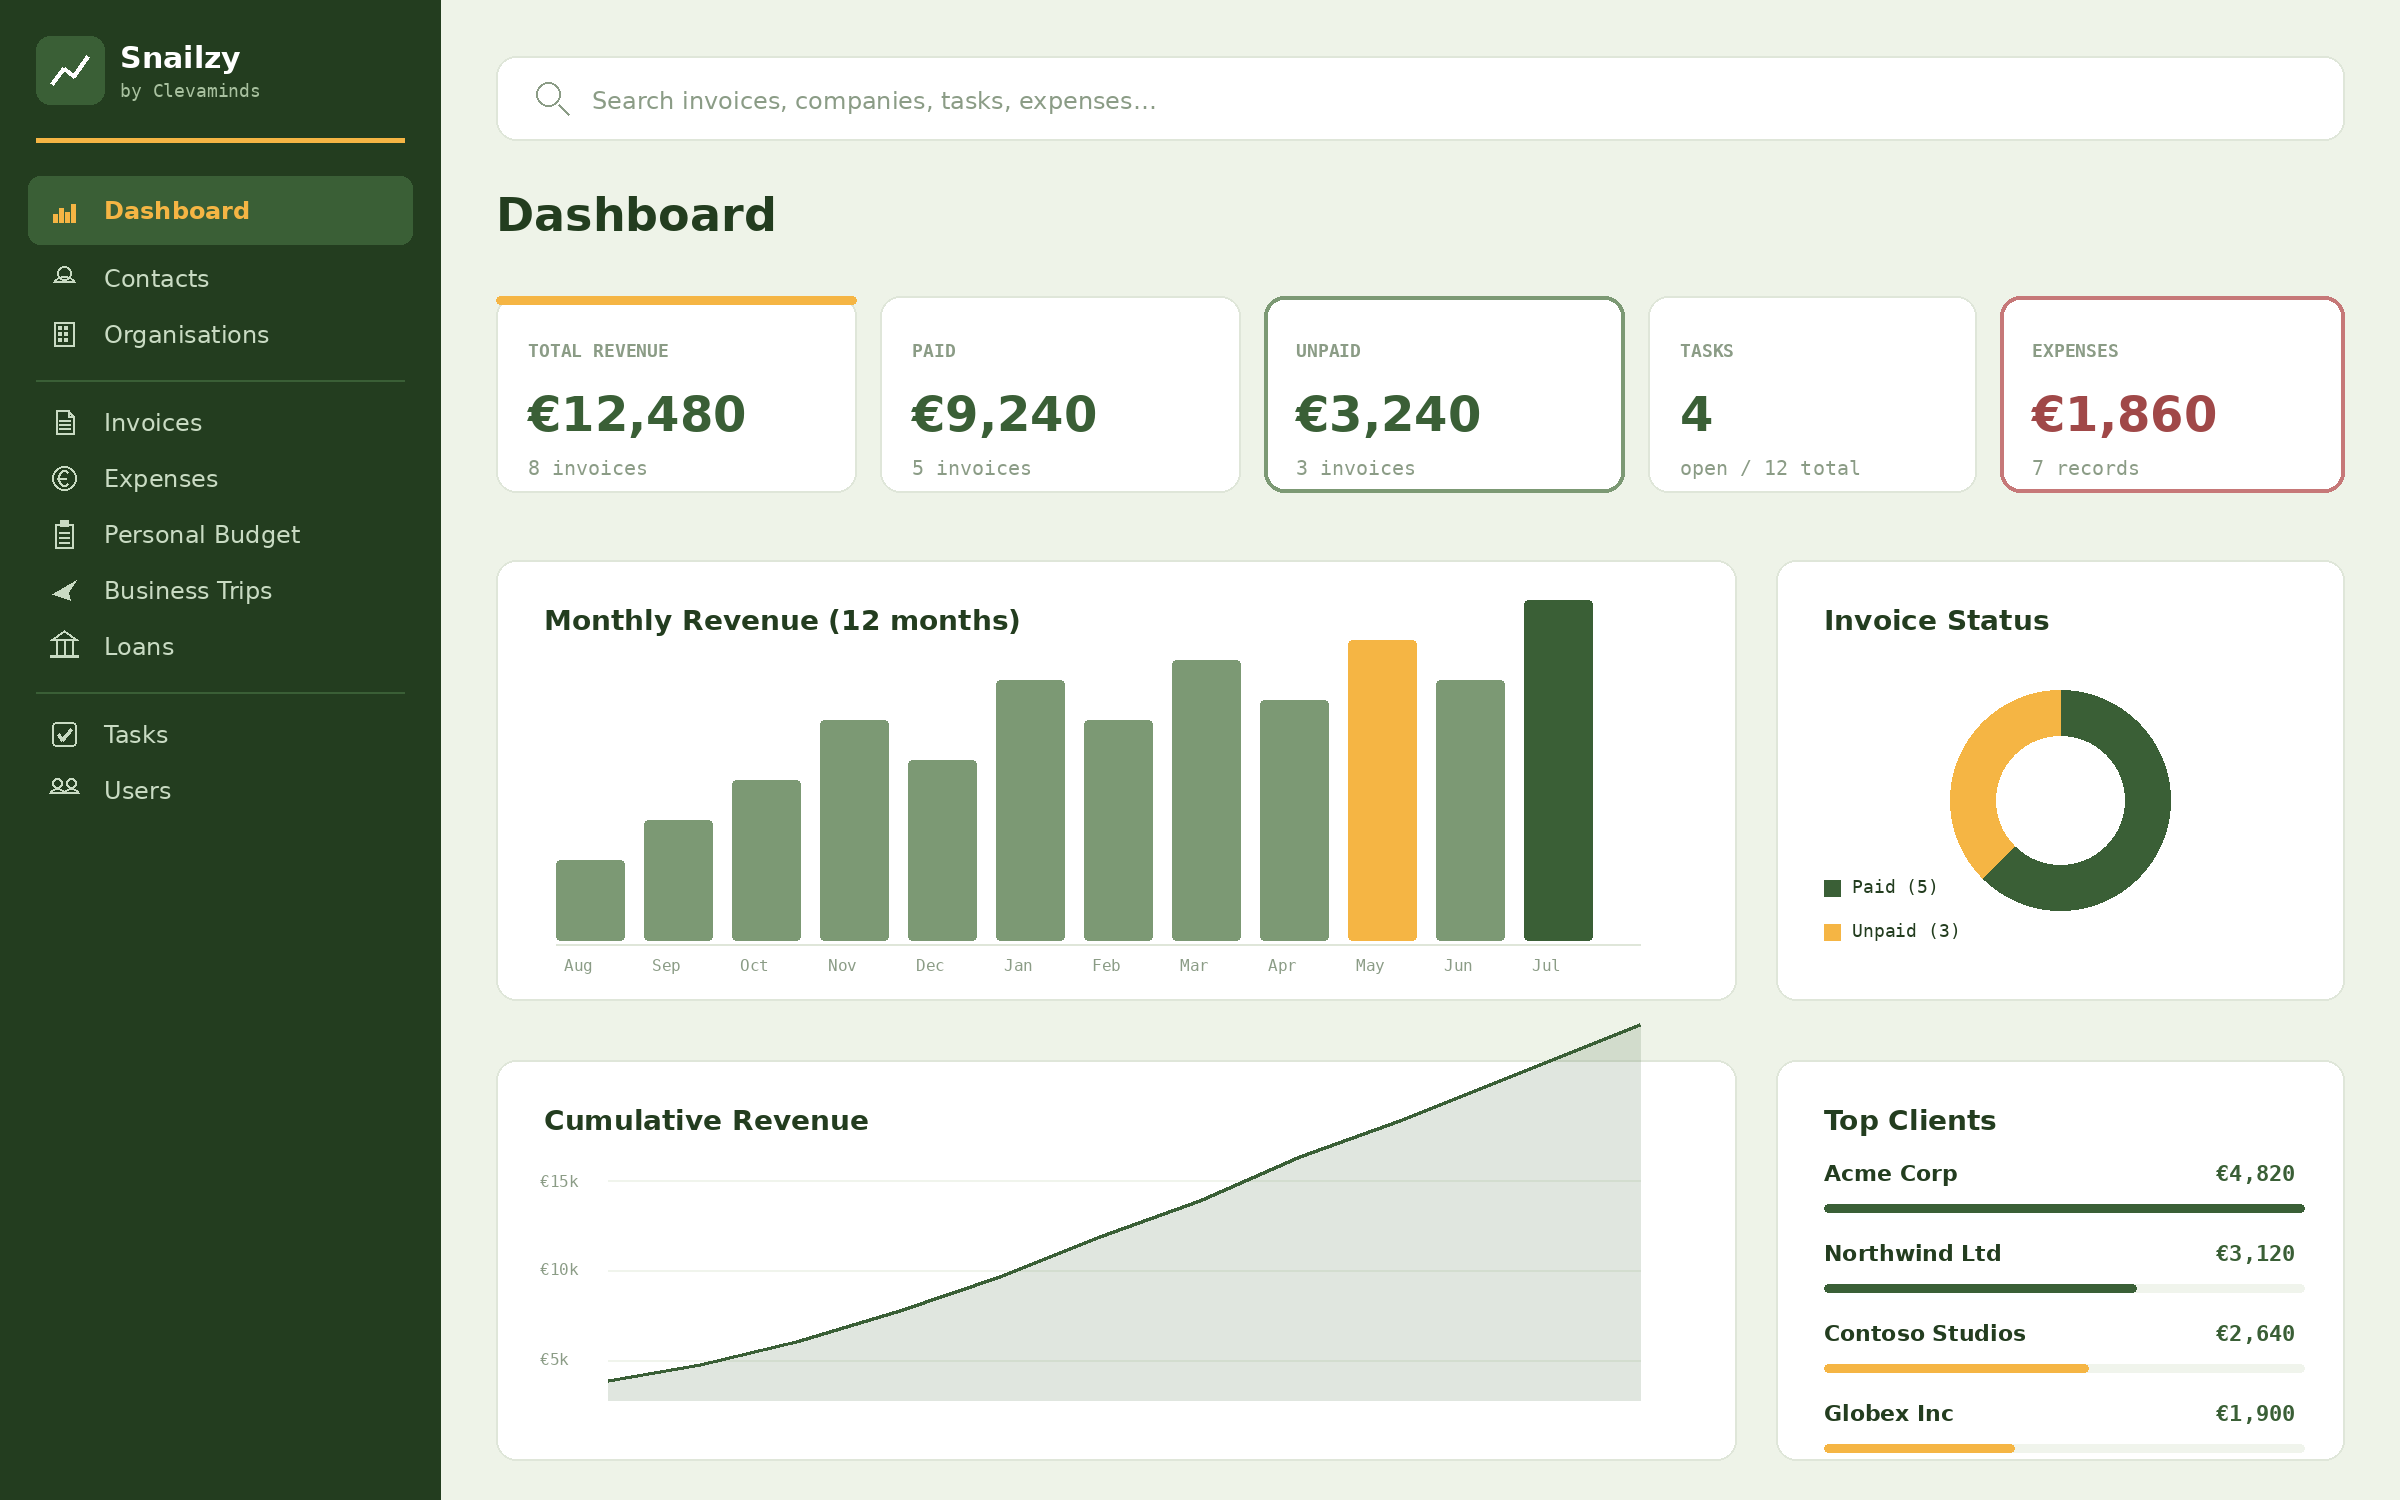Click the Personal Budget clipboard icon
2400x1500 pixels.
65,535
